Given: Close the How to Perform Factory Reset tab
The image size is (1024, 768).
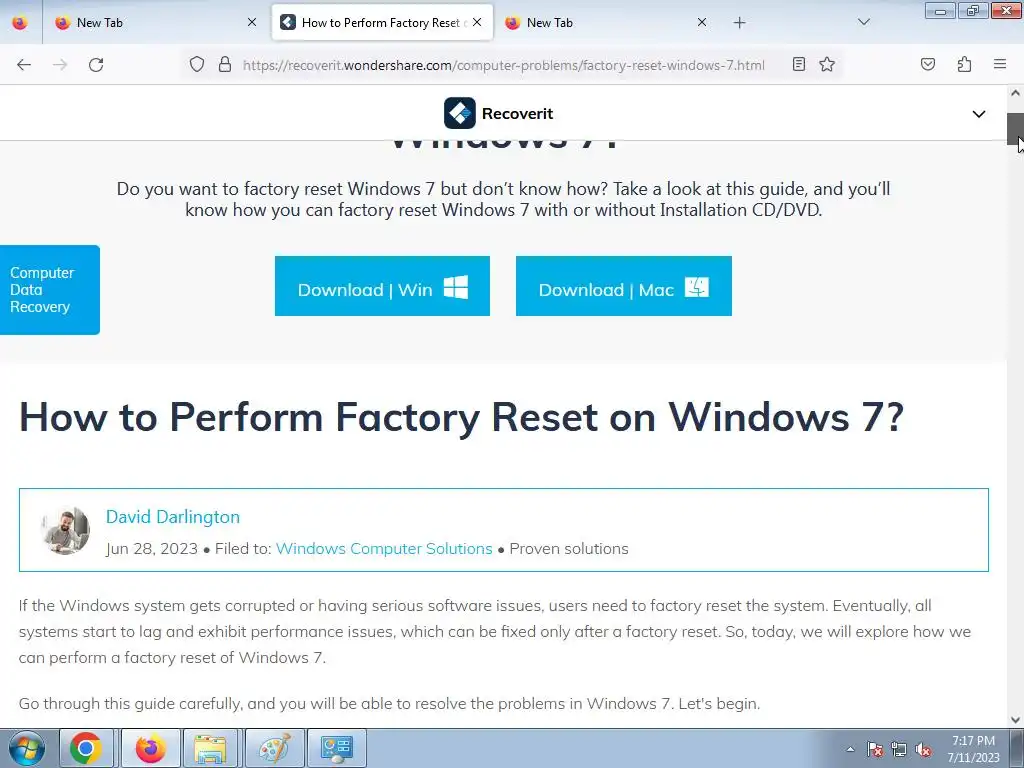Looking at the screenshot, I should [x=477, y=22].
